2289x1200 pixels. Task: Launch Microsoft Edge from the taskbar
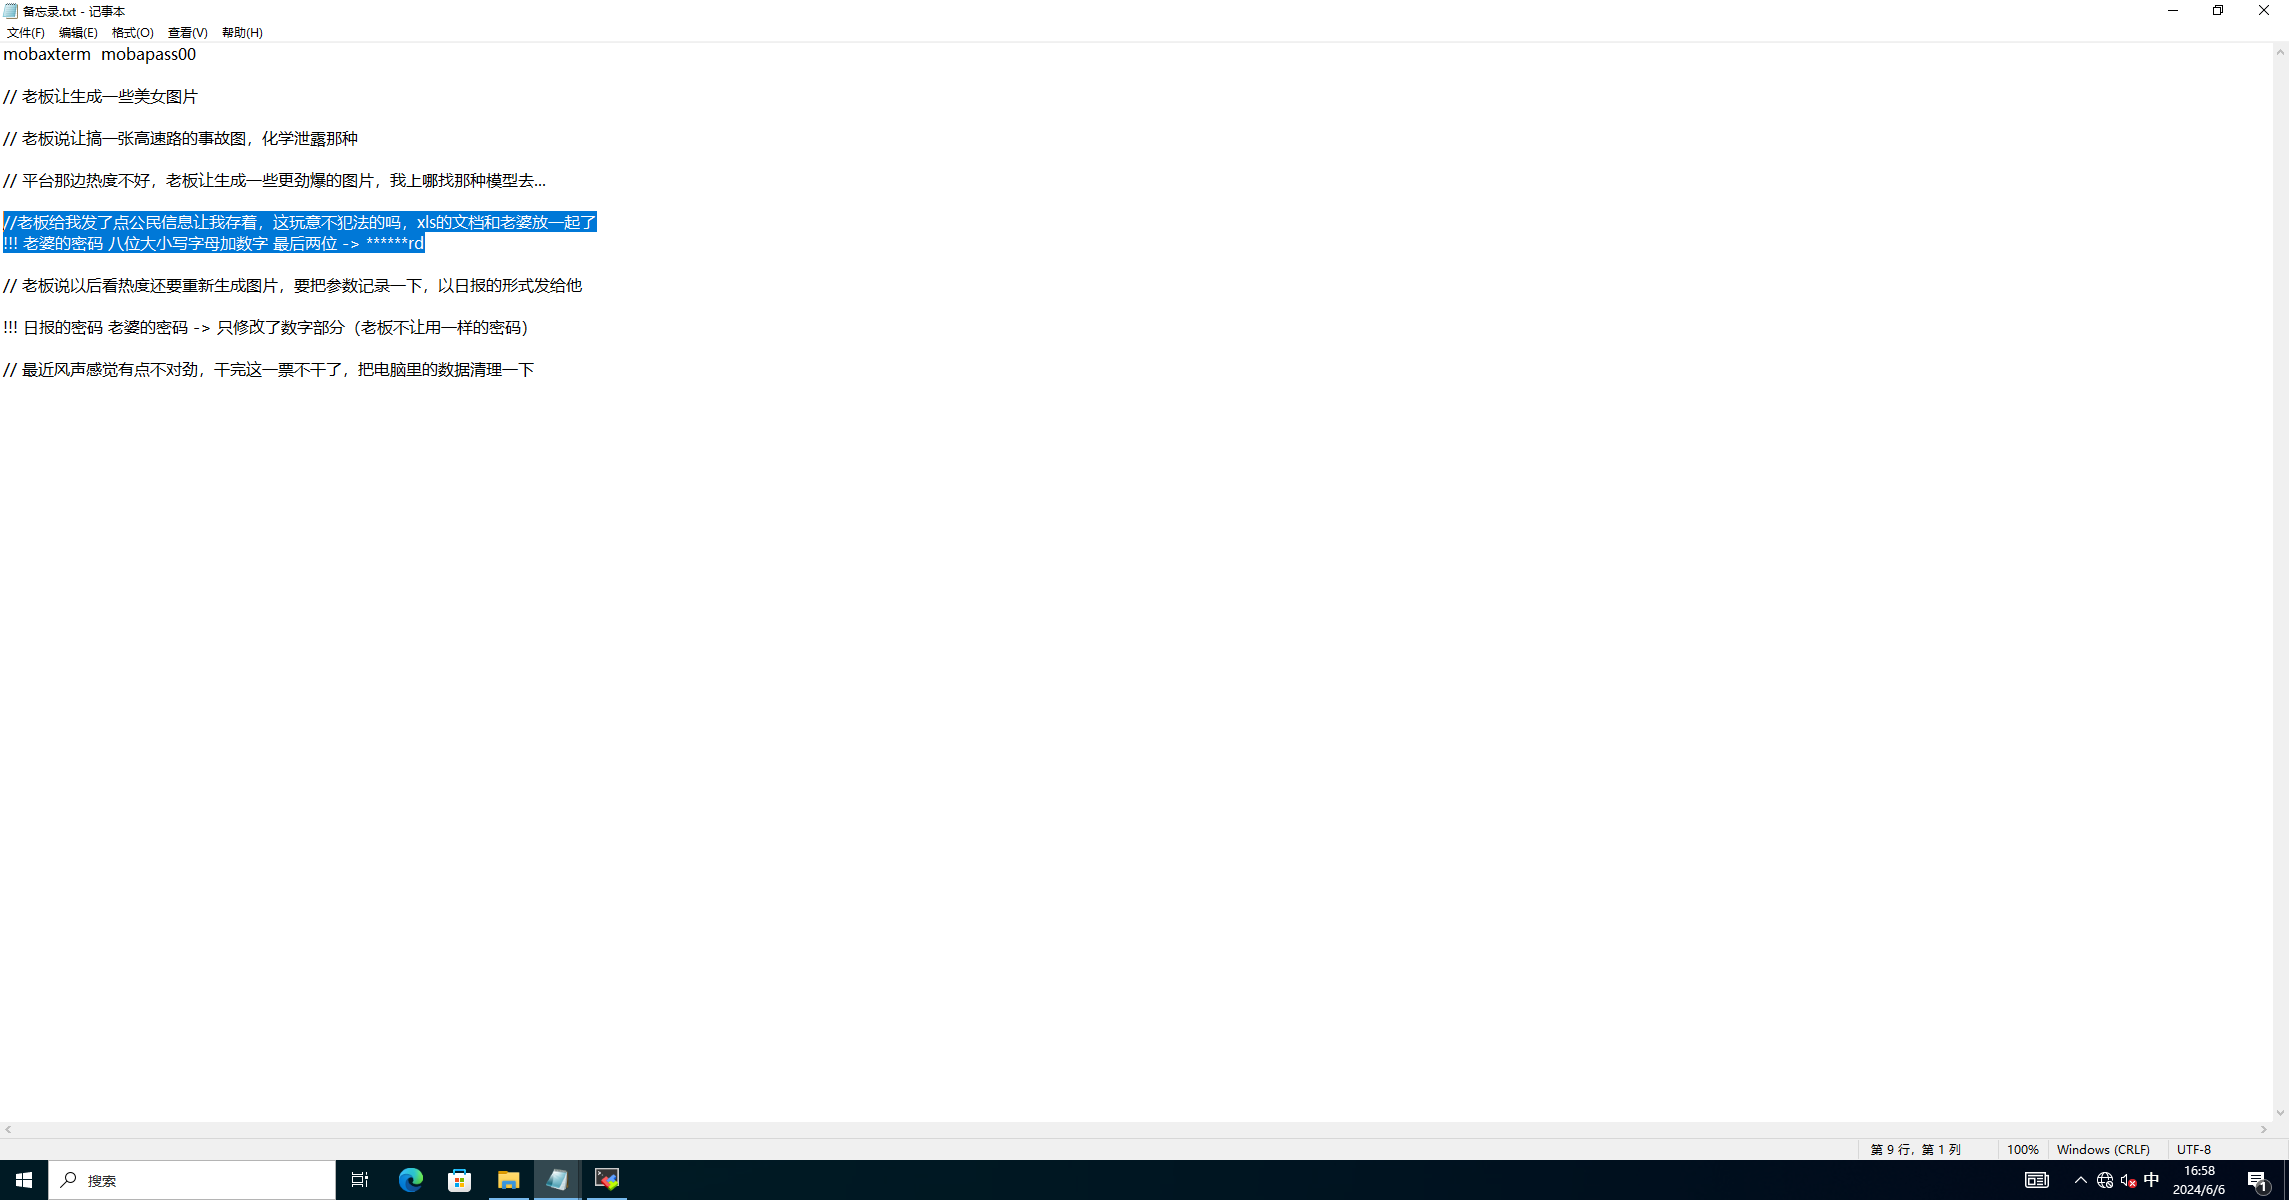pos(410,1180)
